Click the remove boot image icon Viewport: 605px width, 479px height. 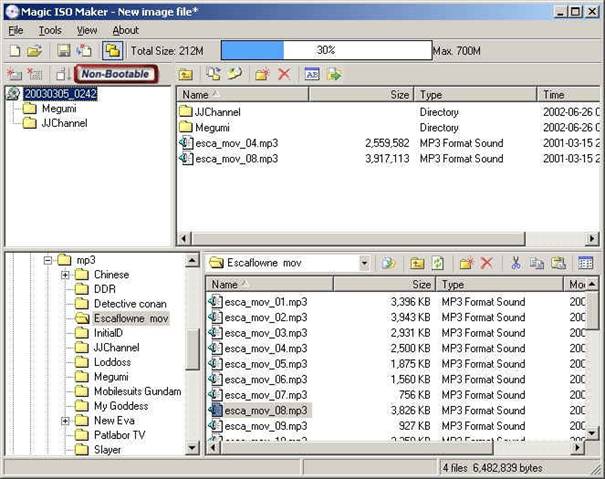[x=35, y=74]
